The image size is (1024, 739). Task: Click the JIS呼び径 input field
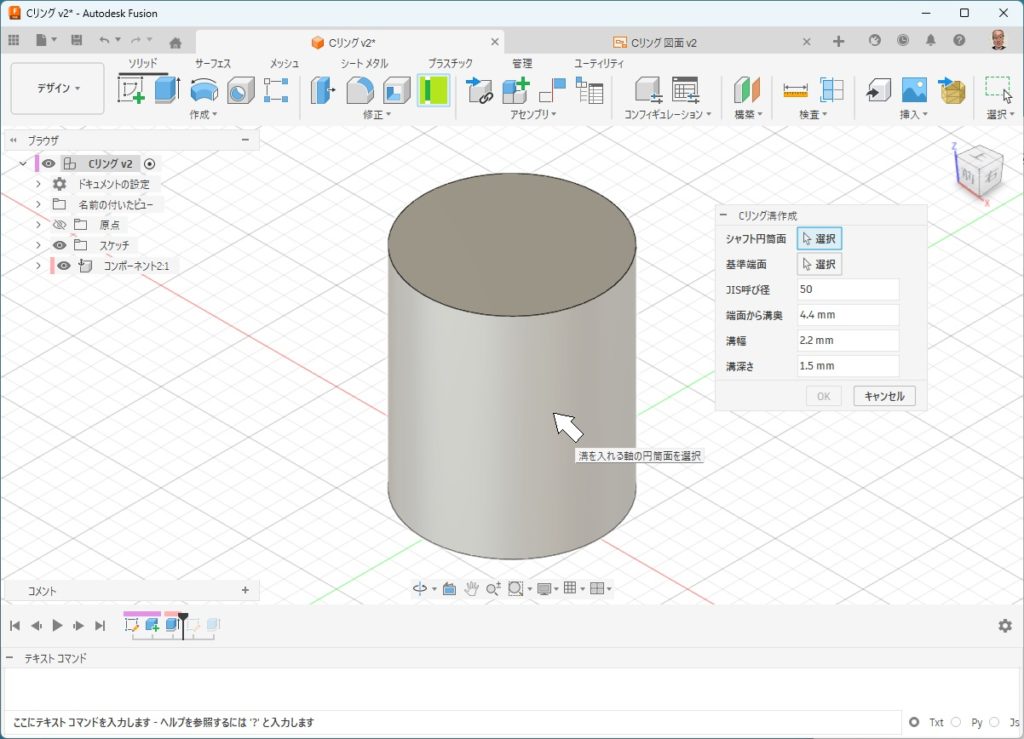[x=848, y=289]
